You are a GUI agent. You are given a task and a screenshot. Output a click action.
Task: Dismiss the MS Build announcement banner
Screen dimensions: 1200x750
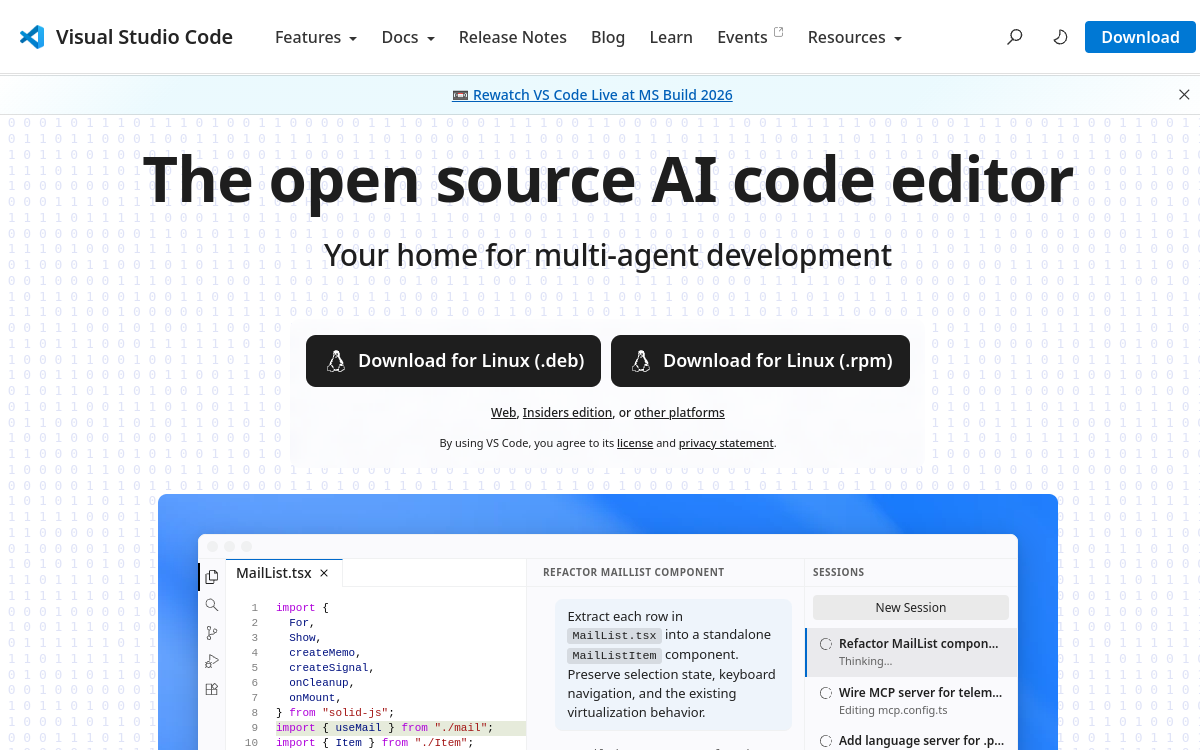(x=1184, y=95)
